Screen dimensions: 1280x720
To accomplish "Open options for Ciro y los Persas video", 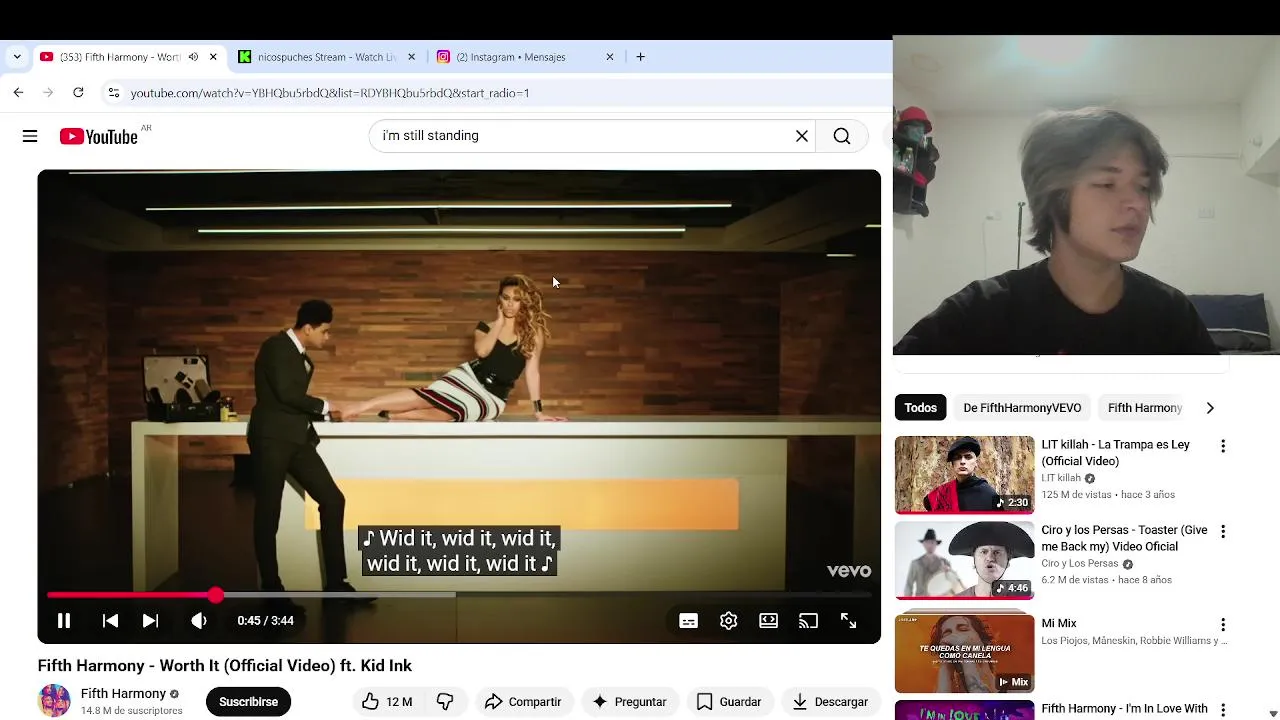I will click(1222, 531).
